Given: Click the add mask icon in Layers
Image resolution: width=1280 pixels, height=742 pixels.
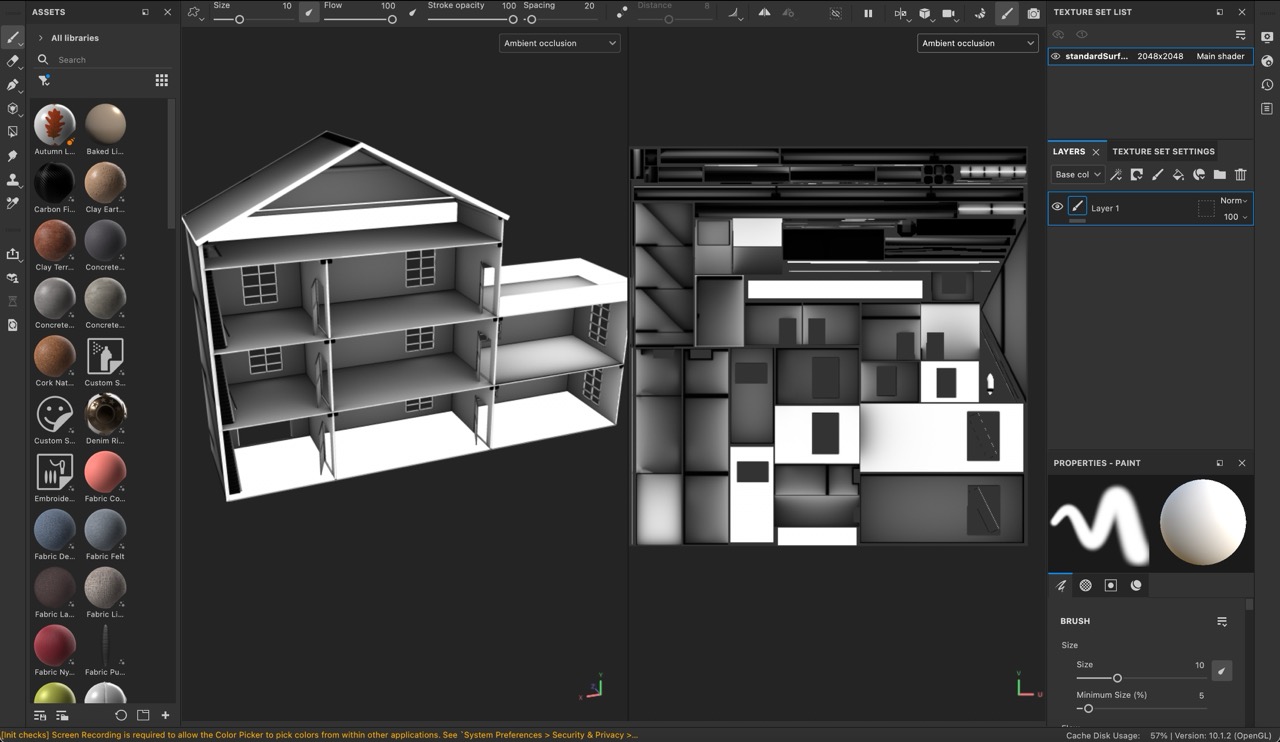Looking at the screenshot, I should [1137, 174].
